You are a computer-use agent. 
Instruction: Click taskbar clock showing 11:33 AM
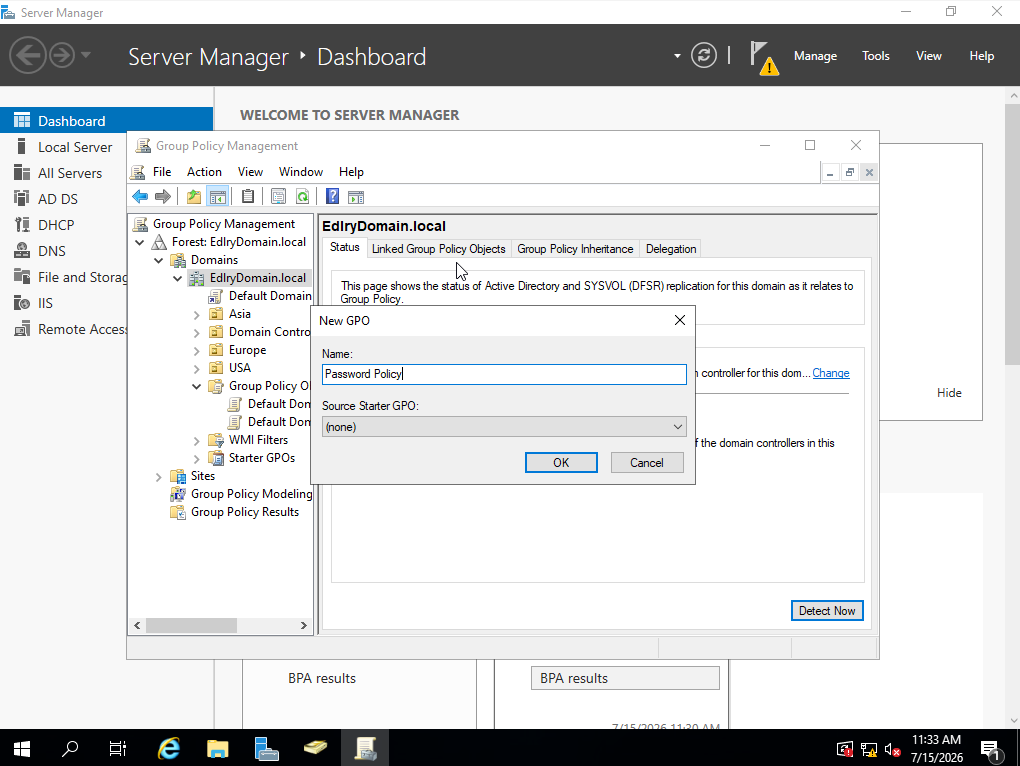point(937,748)
